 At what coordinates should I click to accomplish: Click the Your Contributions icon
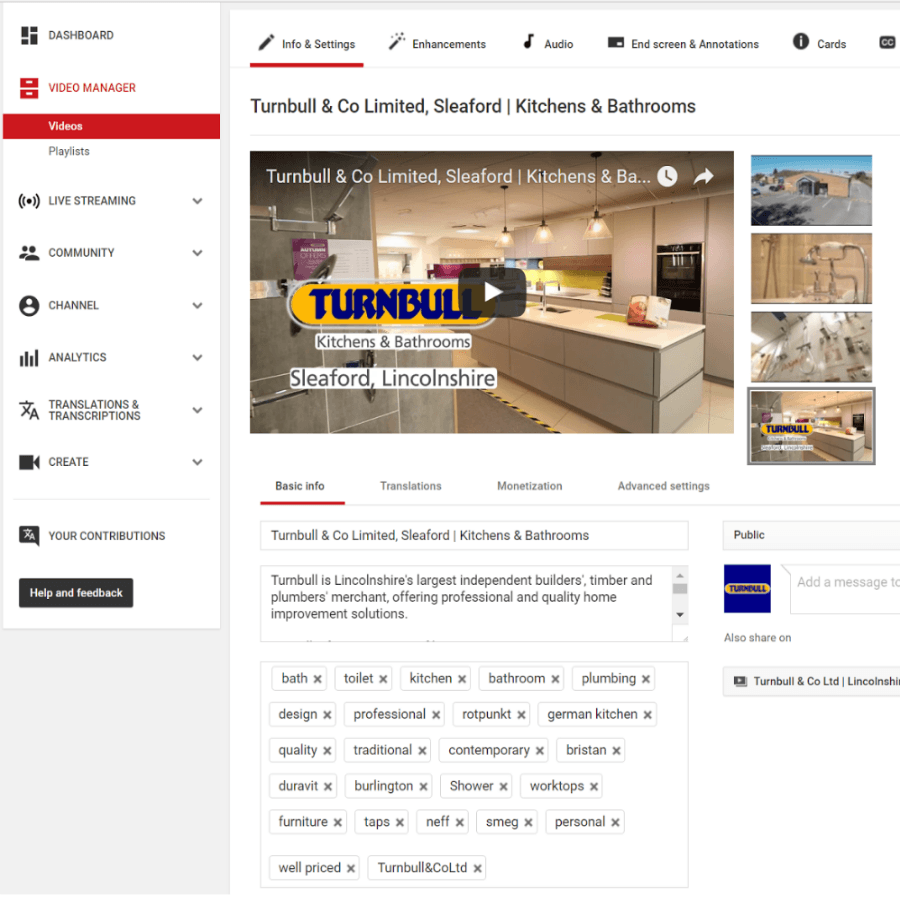tap(29, 536)
